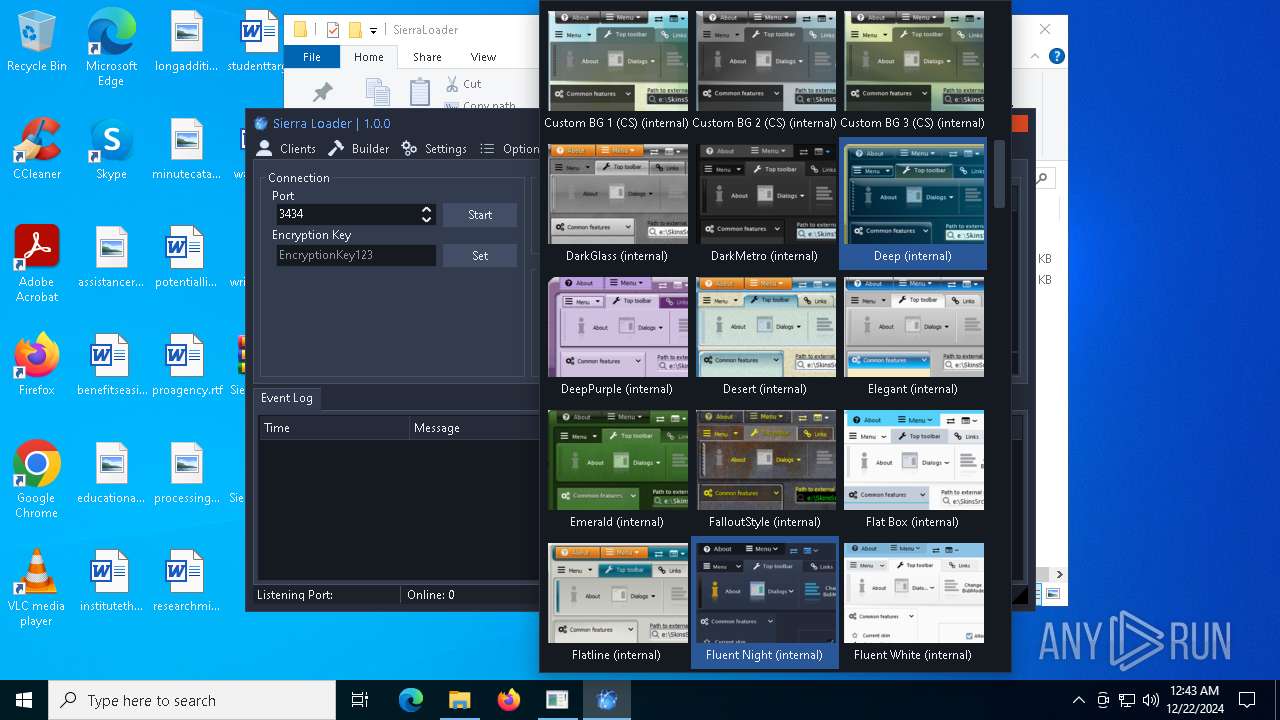Select the CCleaner desktop shortcut

(37, 149)
